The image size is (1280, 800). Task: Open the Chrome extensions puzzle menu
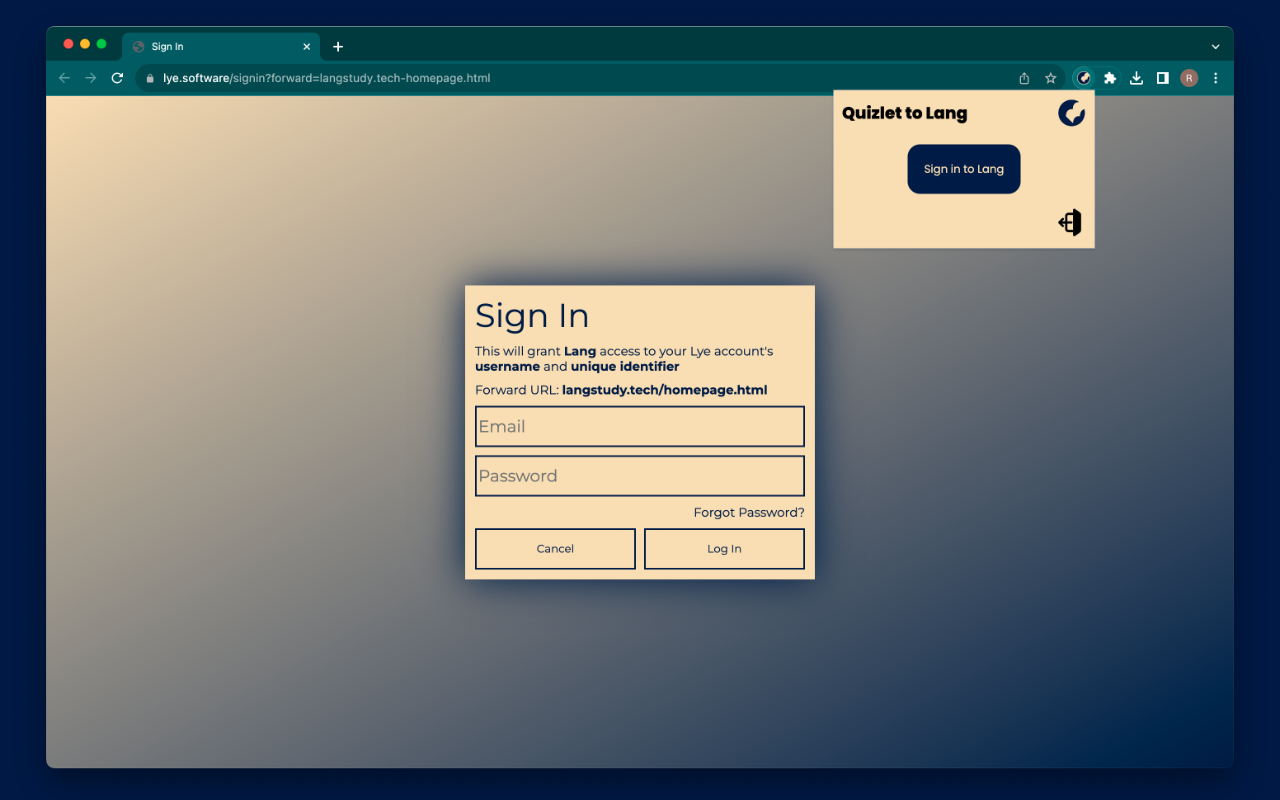(1110, 78)
